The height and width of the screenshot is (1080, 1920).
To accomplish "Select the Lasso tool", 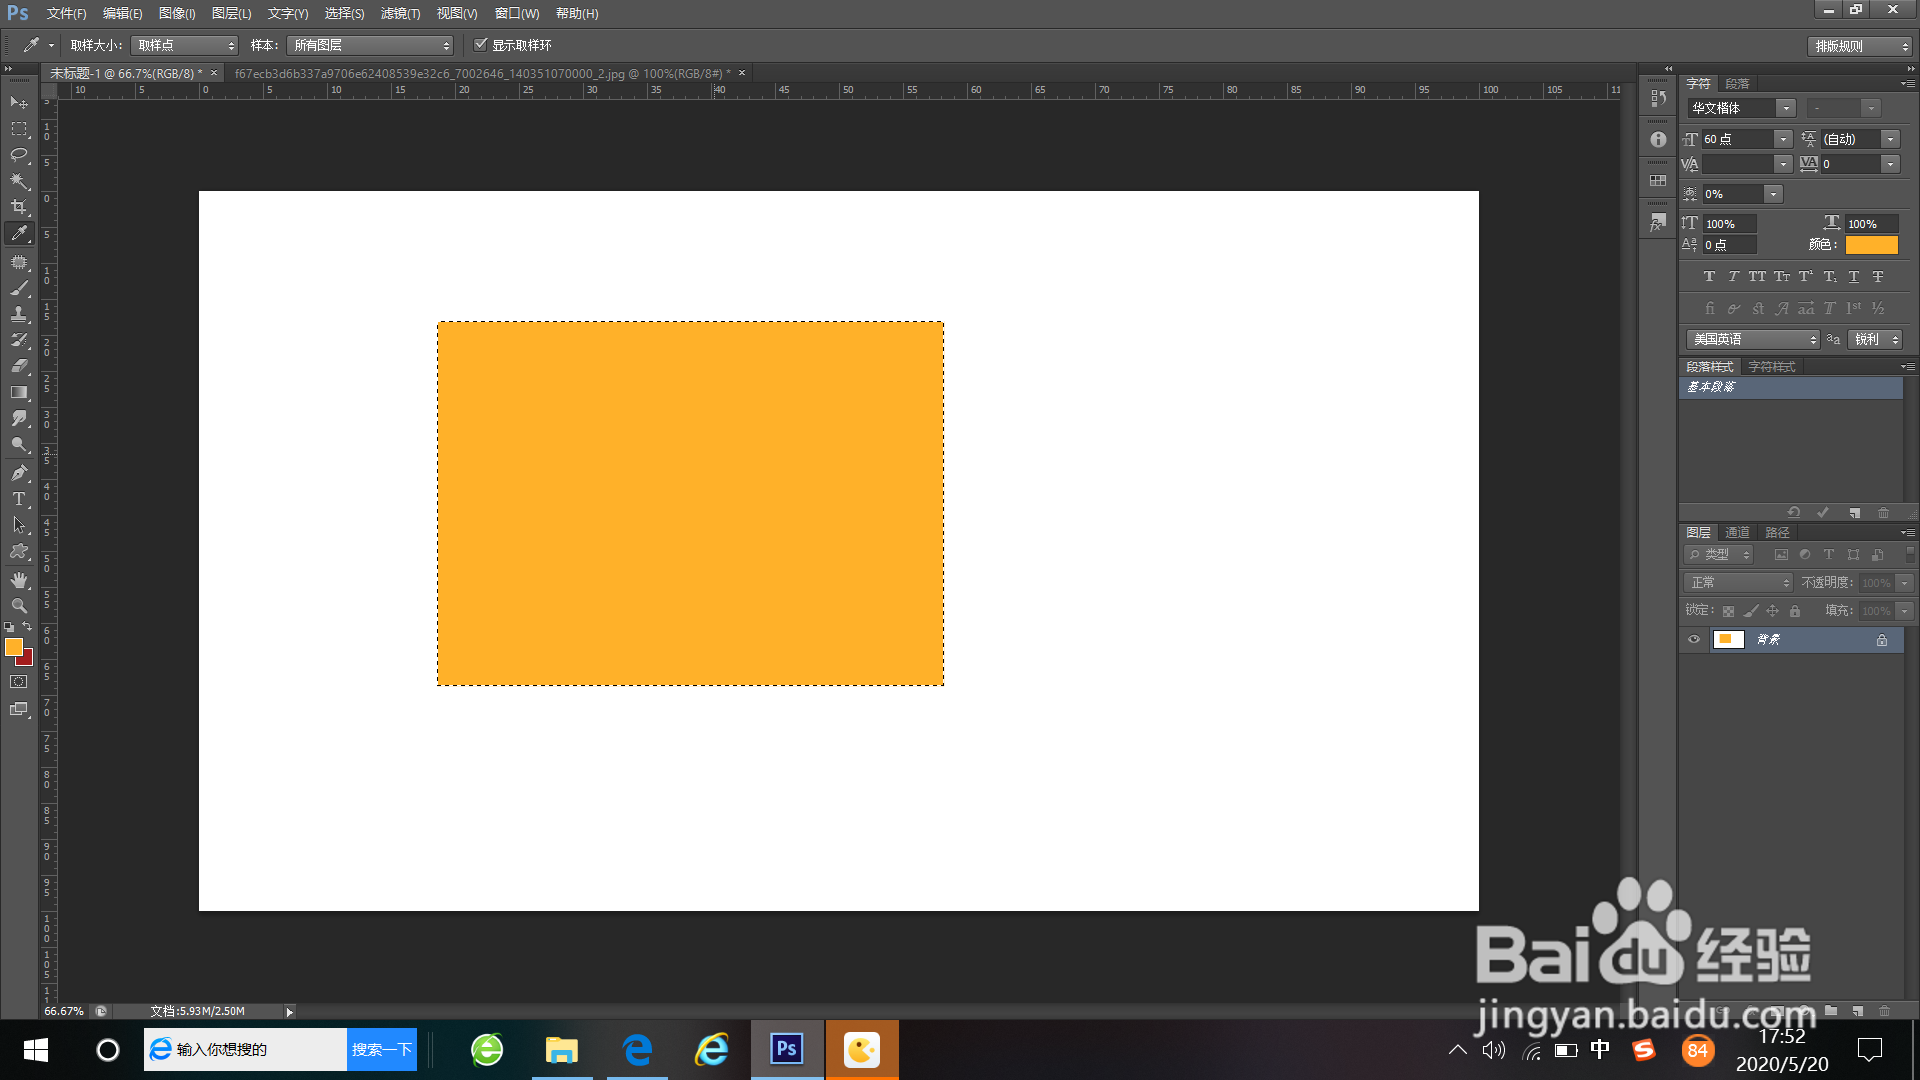I will [x=19, y=155].
